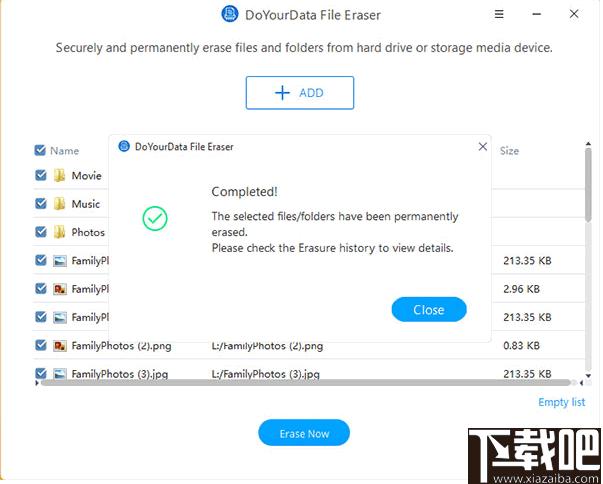Click the green checkmark success icon
The width and height of the screenshot is (603, 484).
[155, 218]
